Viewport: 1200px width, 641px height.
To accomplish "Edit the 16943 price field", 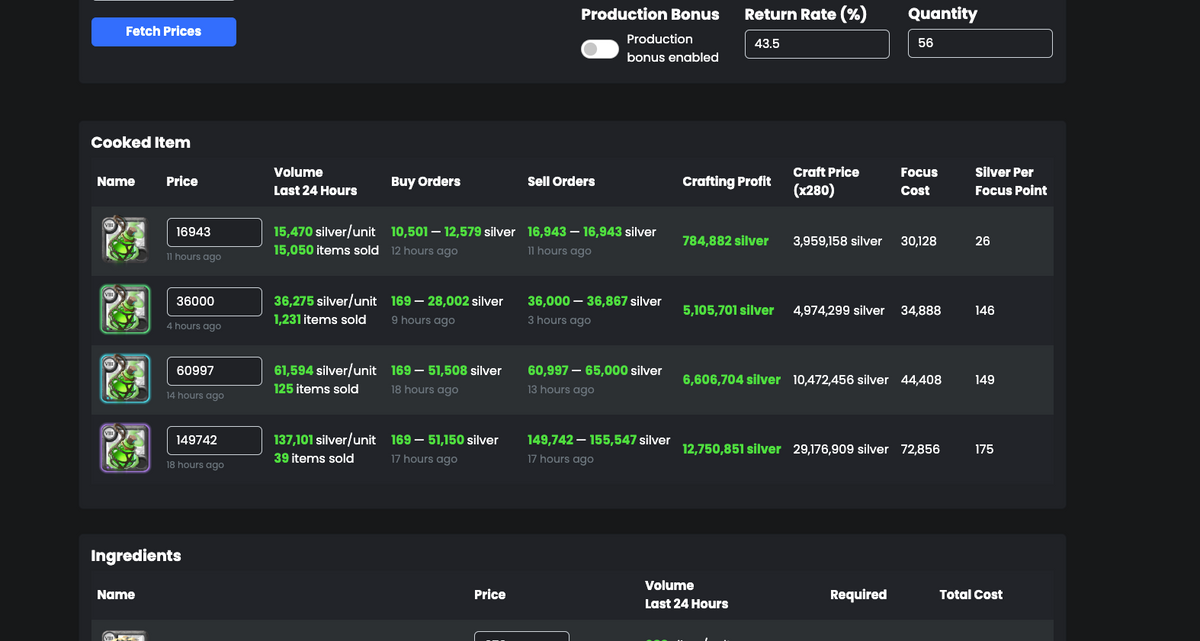I will [214, 232].
